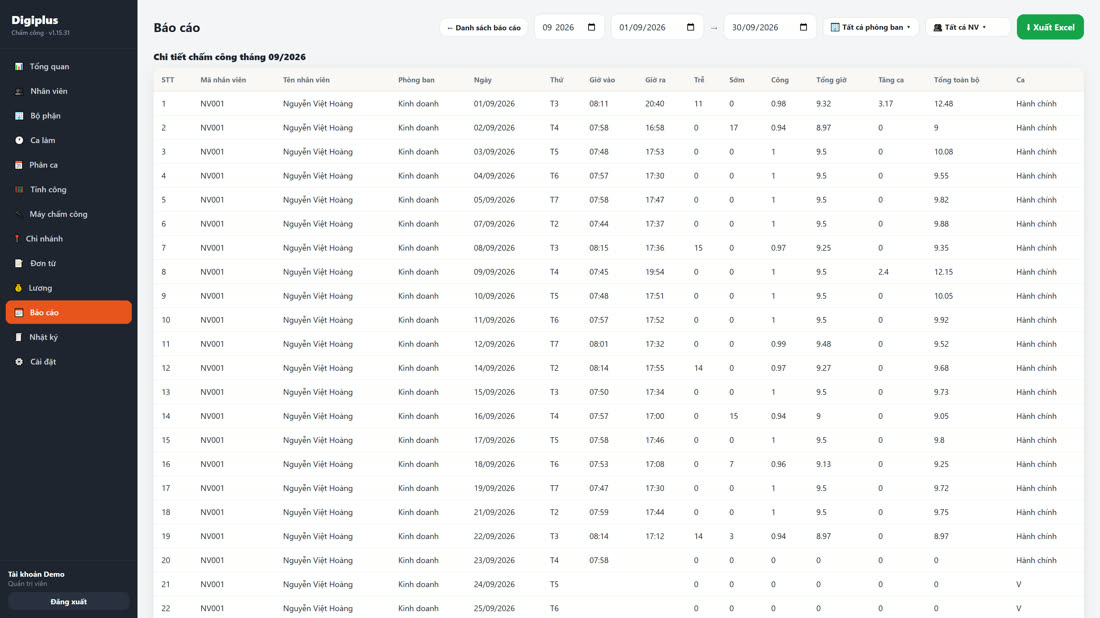Click the Tăng ca column header
Image resolution: width=1100 pixels, height=618 pixels.
891,80
